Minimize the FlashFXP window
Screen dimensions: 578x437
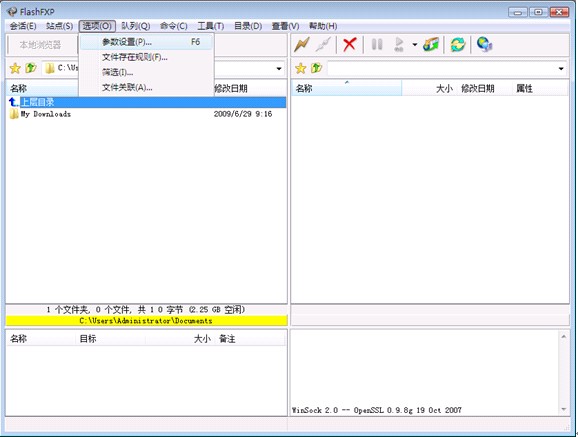[518, 12]
